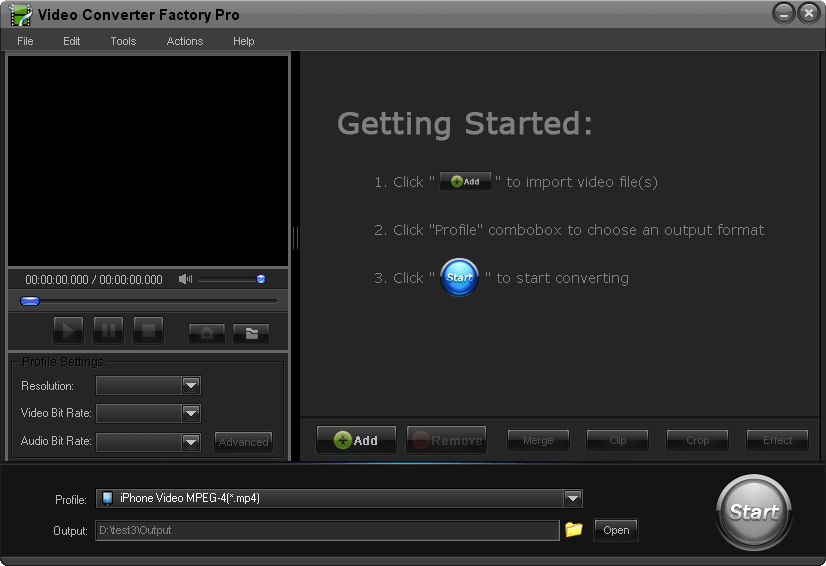Click the Stop button in preview

coord(148,330)
